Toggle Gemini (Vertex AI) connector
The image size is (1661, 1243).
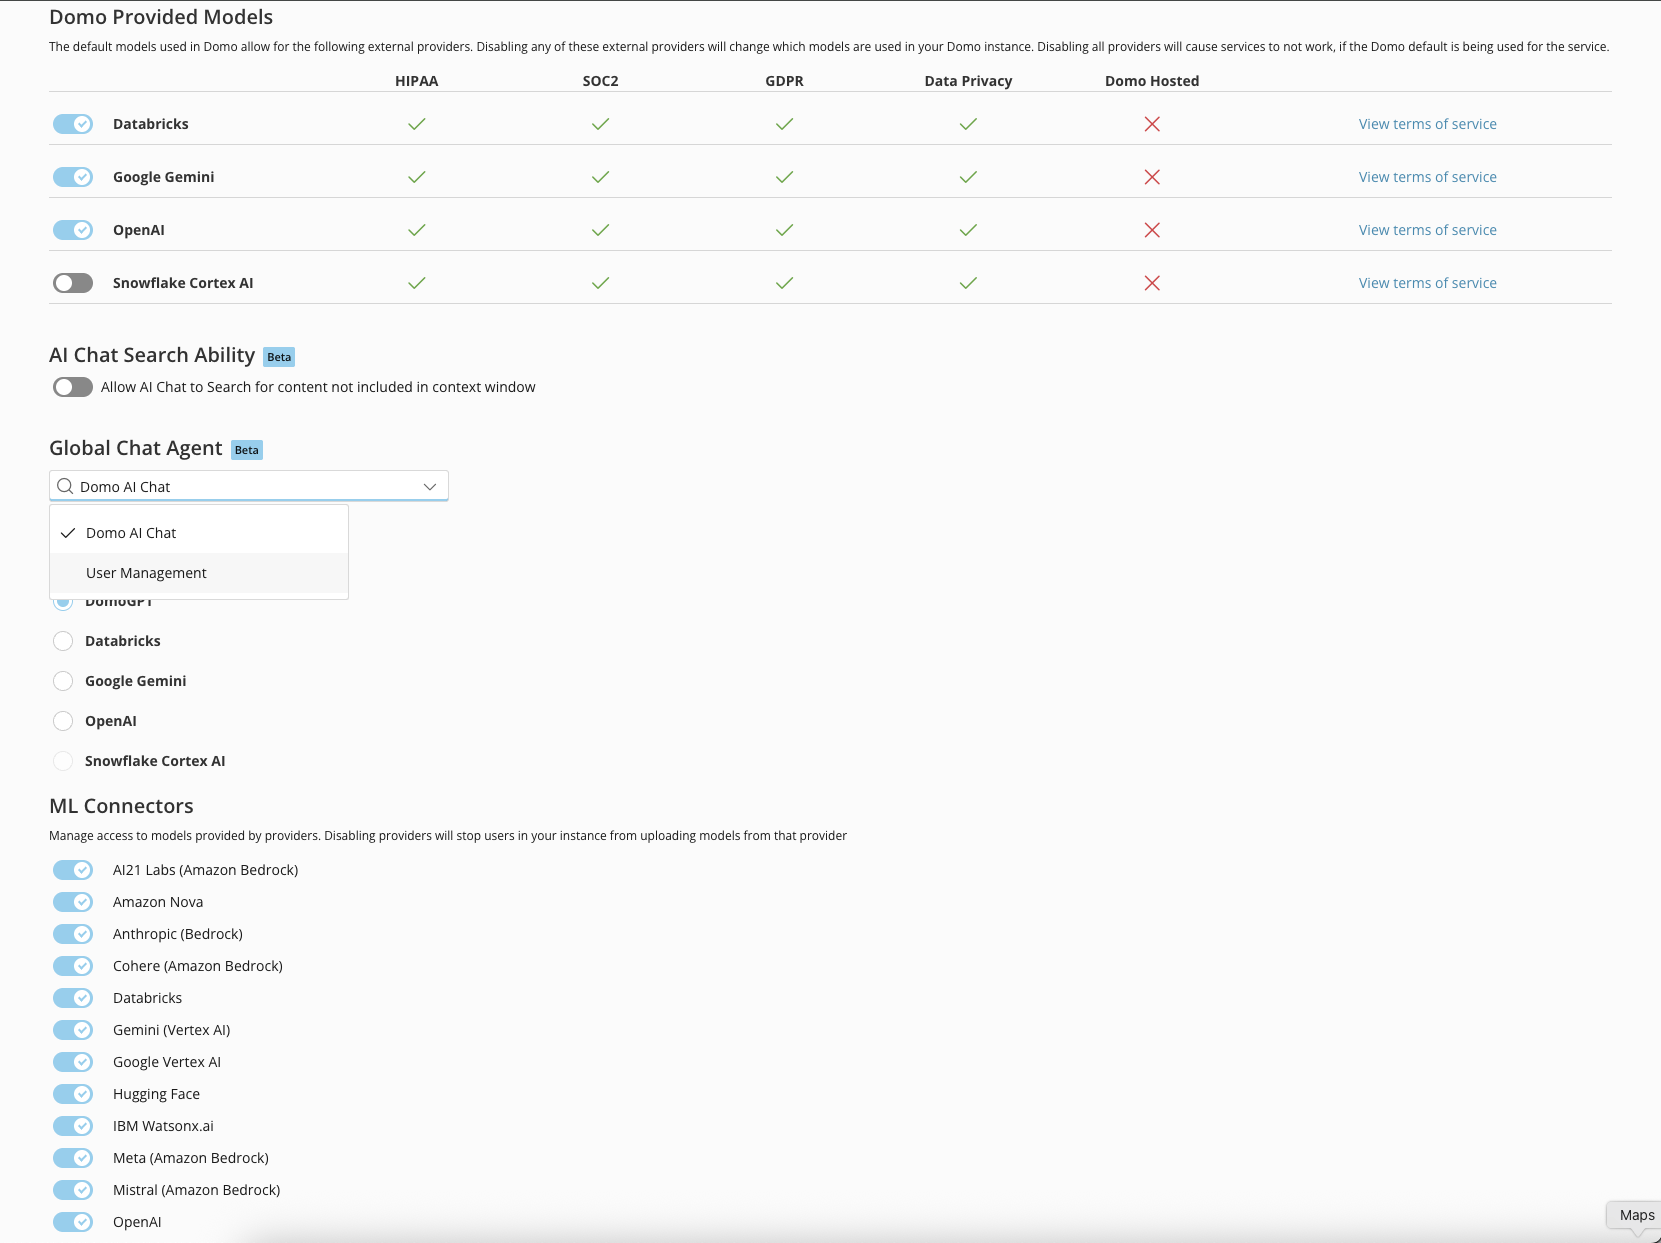[73, 1030]
